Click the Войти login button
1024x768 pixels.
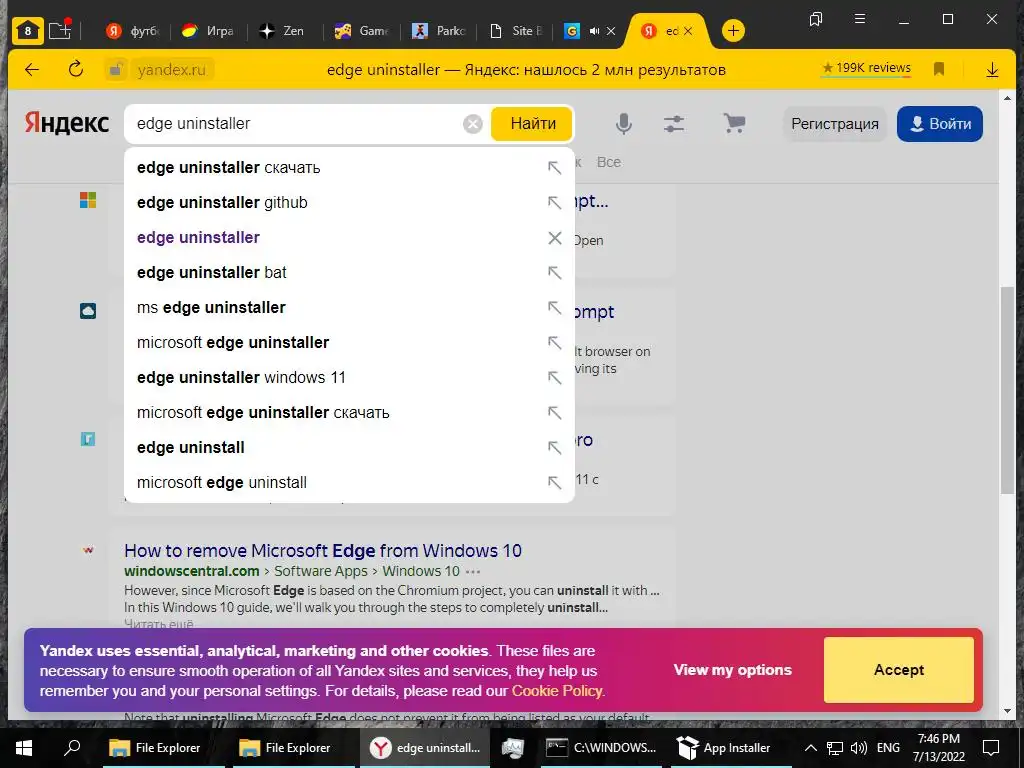[x=940, y=124]
